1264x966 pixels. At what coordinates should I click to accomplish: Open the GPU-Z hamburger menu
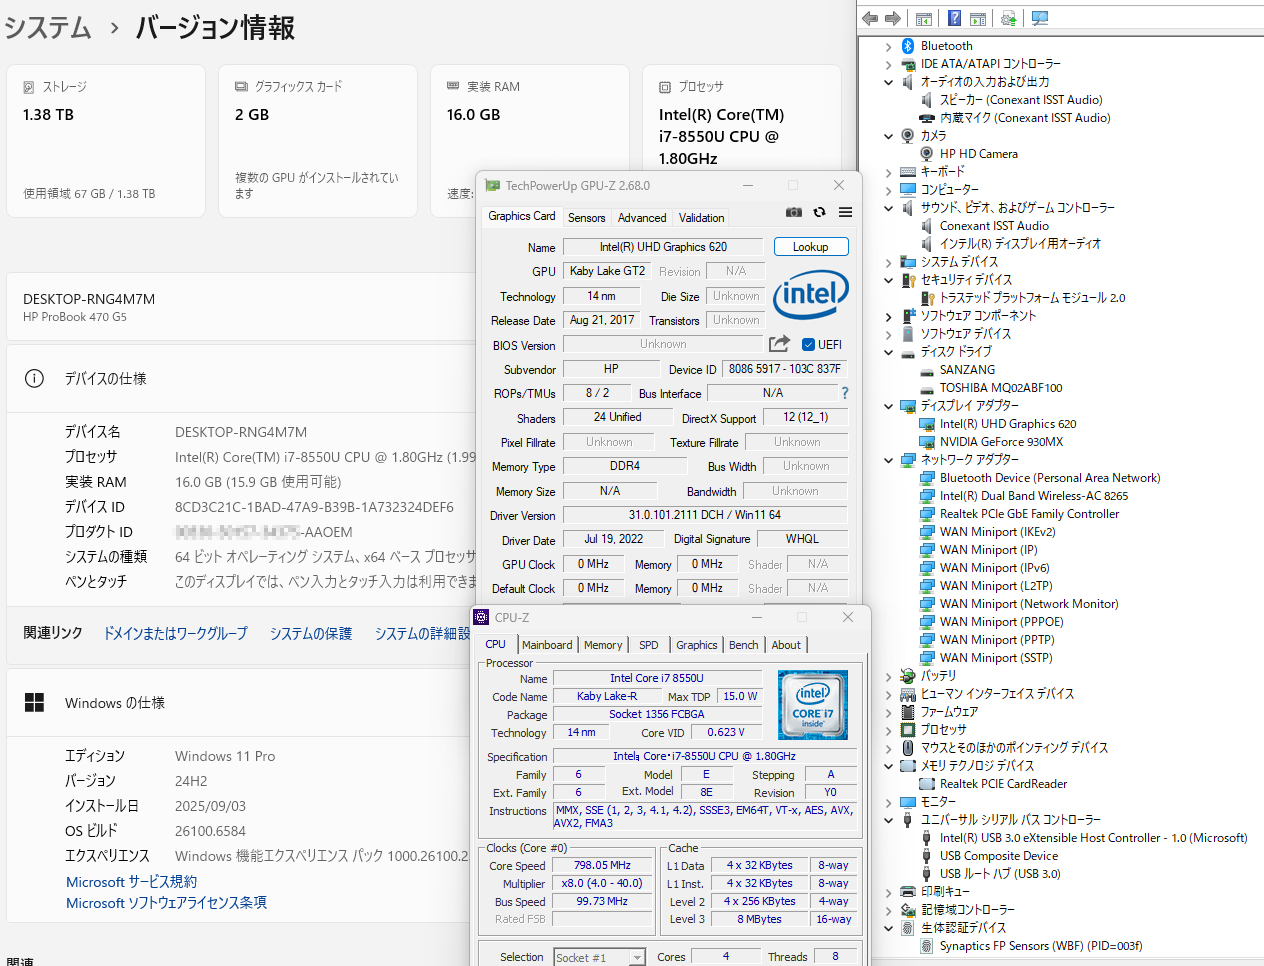(845, 212)
